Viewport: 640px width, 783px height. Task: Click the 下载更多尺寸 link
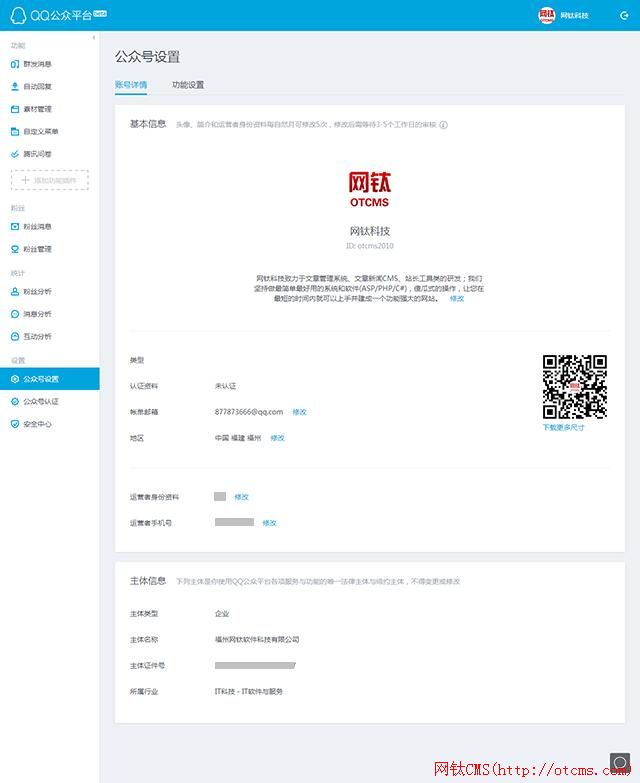pos(563,427)
